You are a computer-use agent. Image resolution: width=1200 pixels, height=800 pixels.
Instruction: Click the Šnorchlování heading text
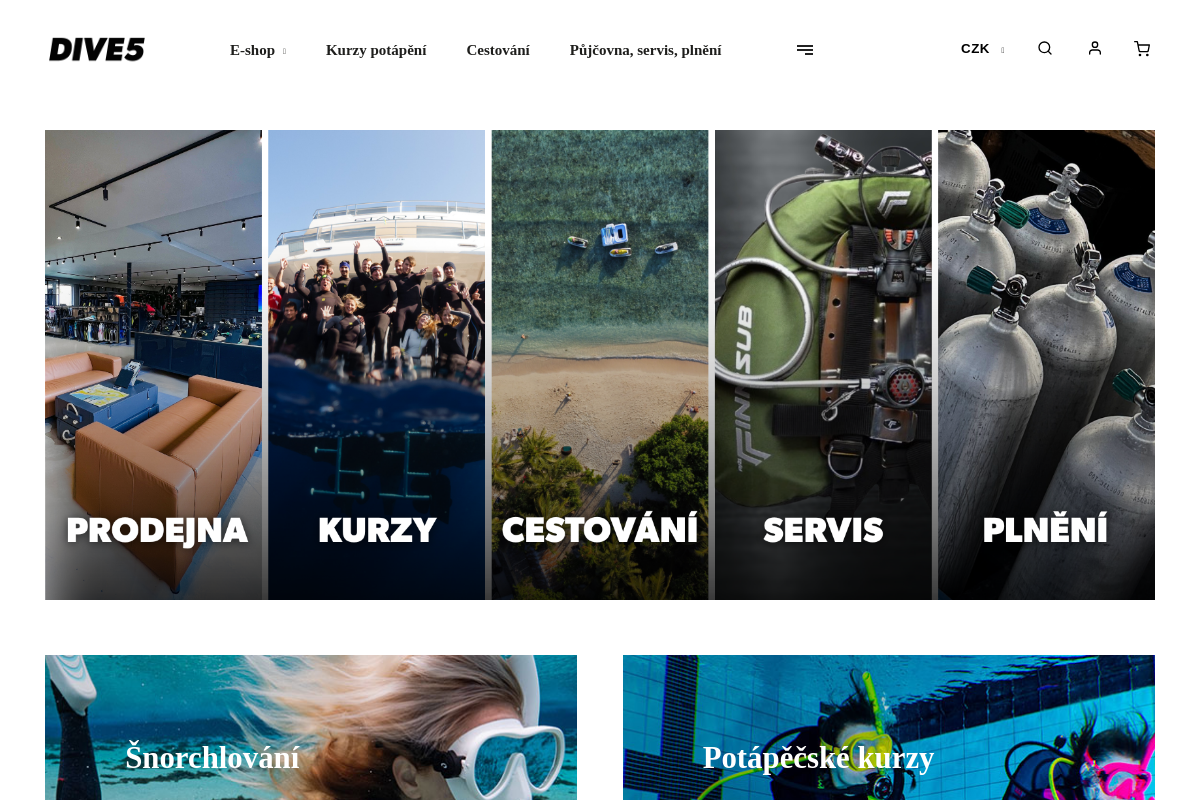pos(212,757)
